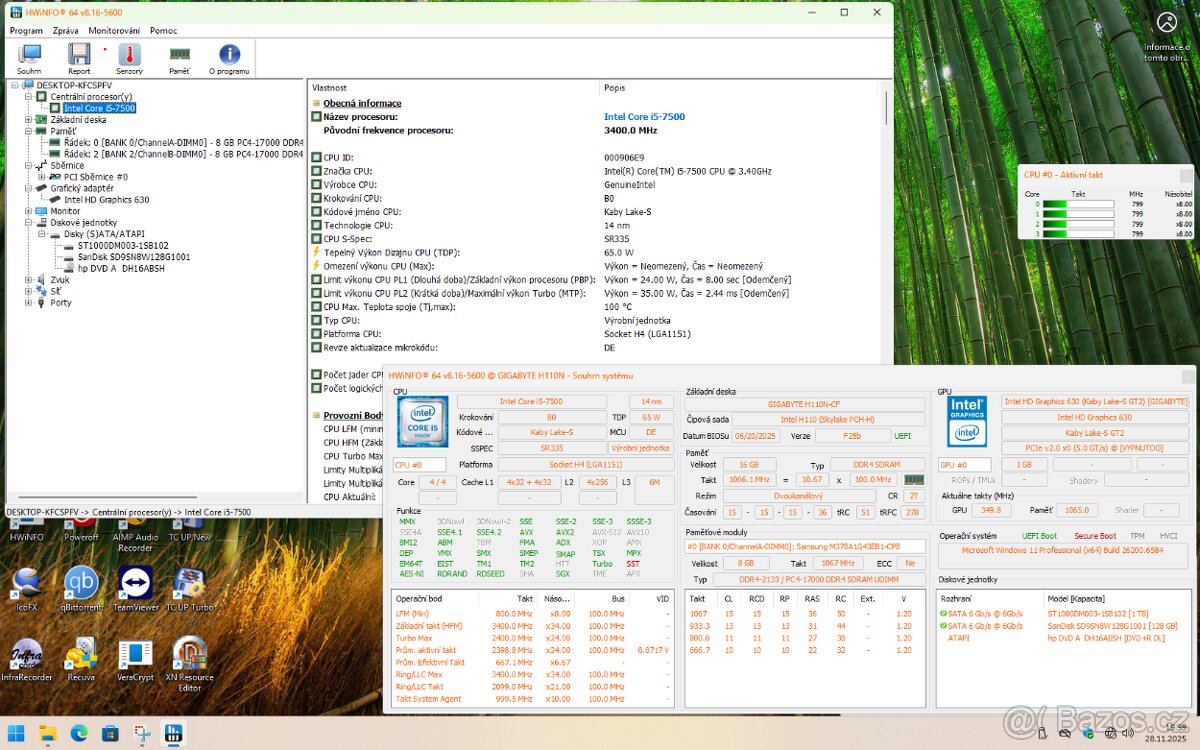
Task: Open the O programu info icon
Action: coord(229,58)
